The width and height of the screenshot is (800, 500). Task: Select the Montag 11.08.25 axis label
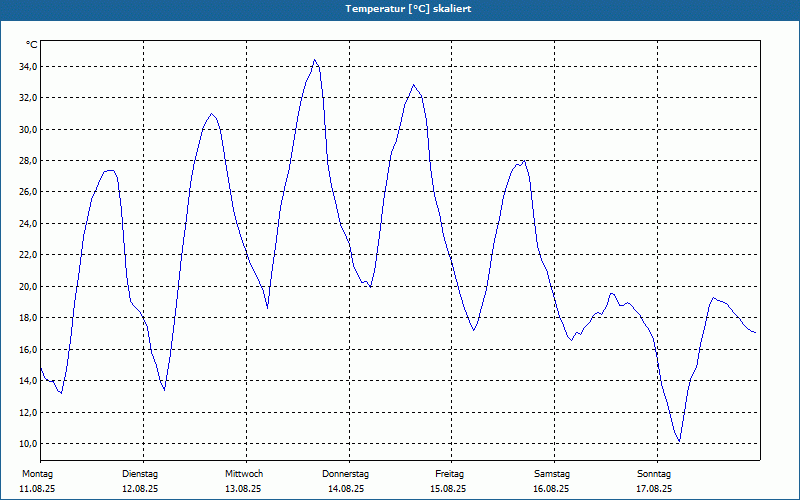(x=37, y=481)
